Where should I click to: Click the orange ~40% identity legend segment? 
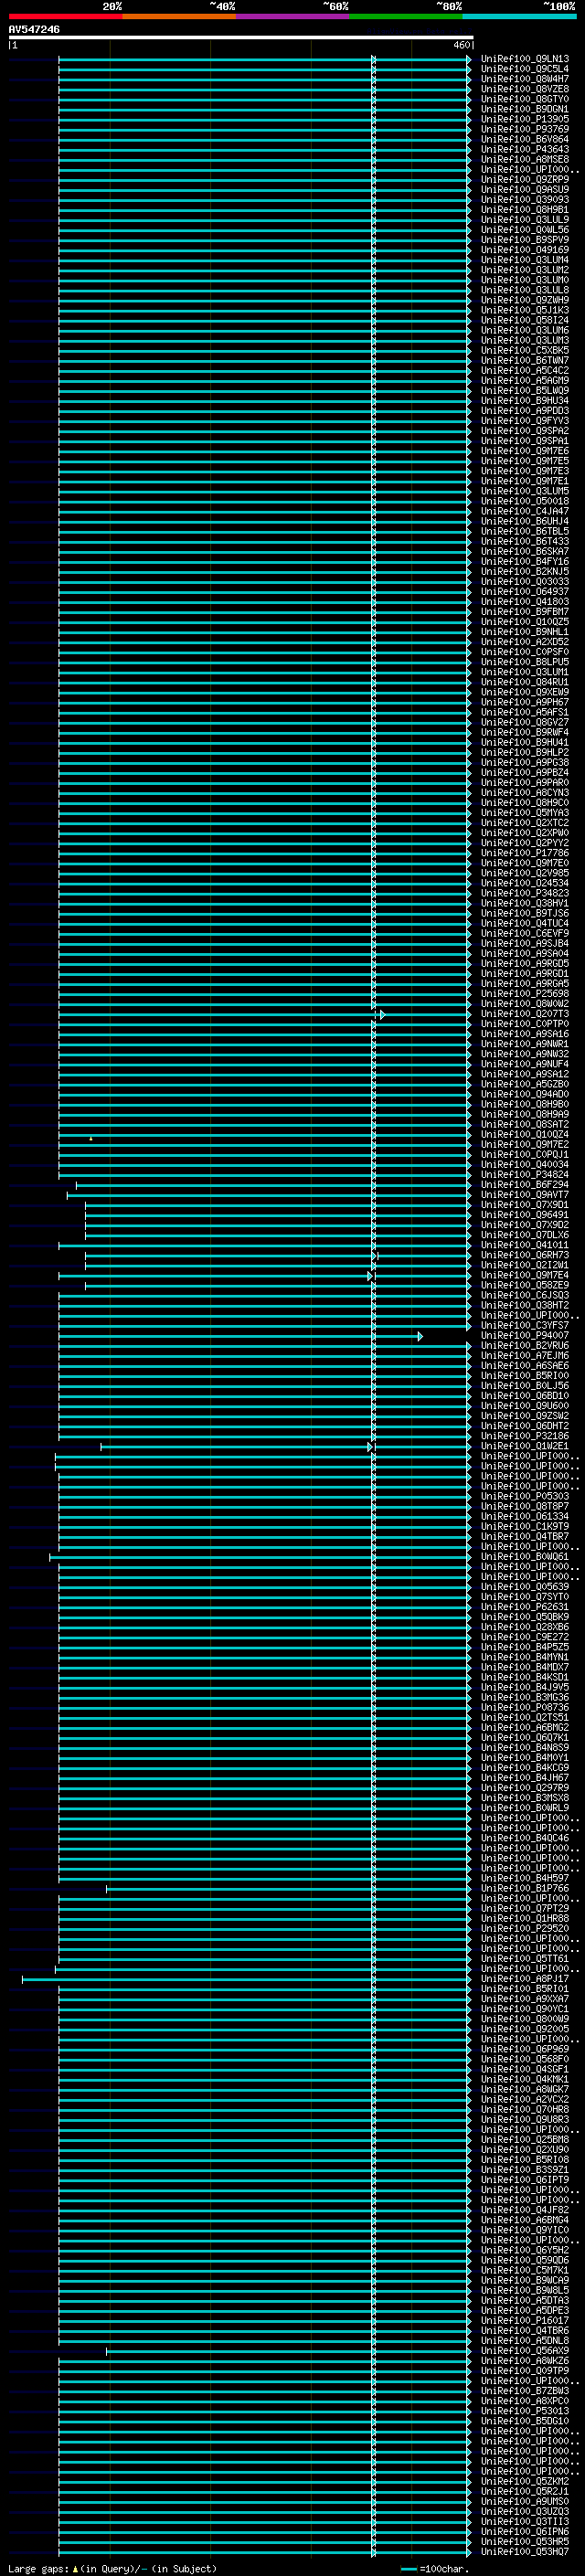pos(179,16)
